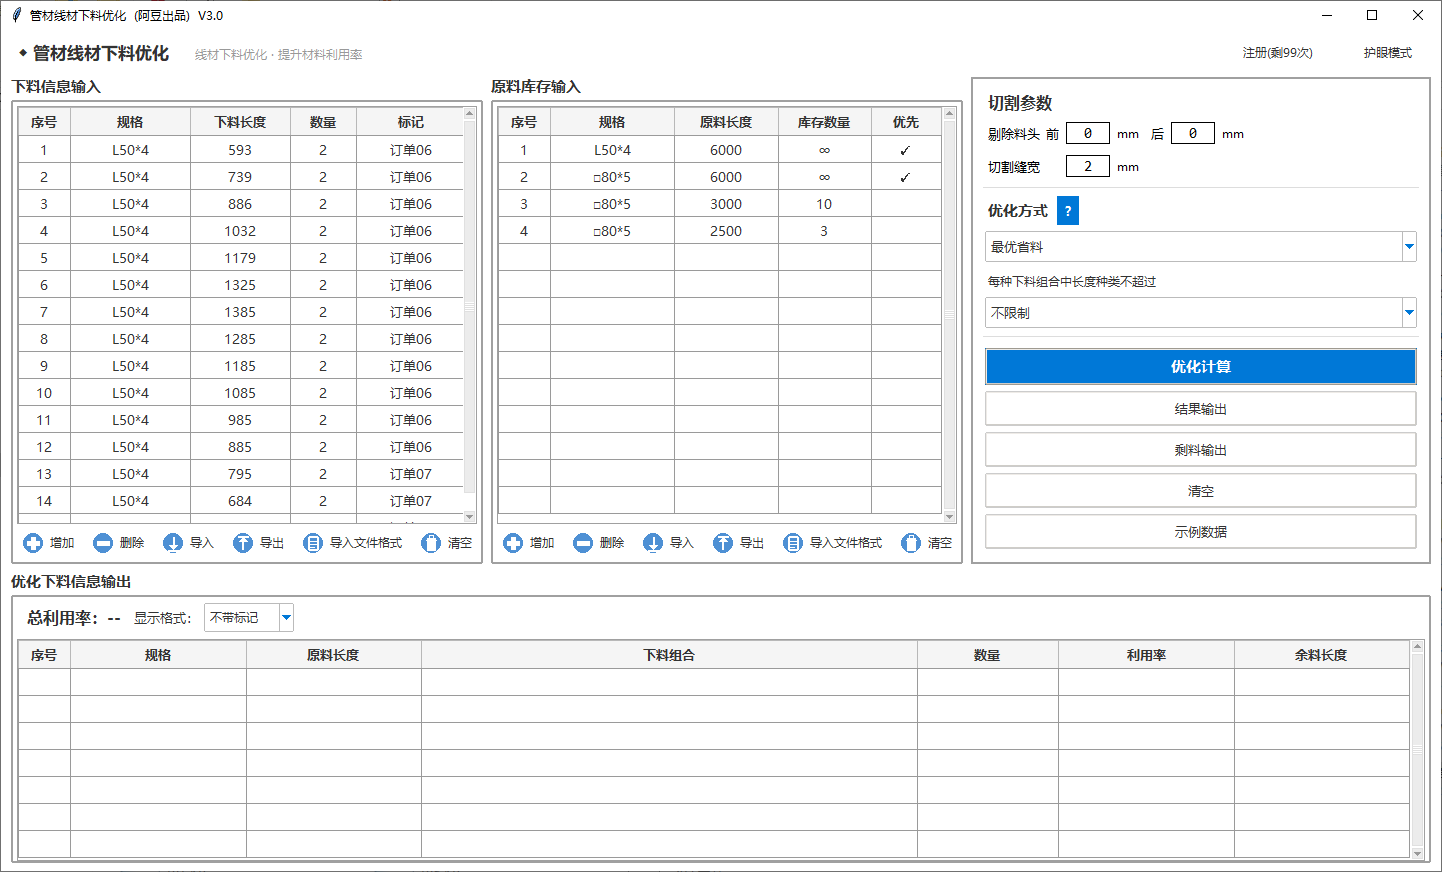1442x872 pixels.
Task: Open the optimization method dropdown 最优省料
Action: tap(1200, 247)
